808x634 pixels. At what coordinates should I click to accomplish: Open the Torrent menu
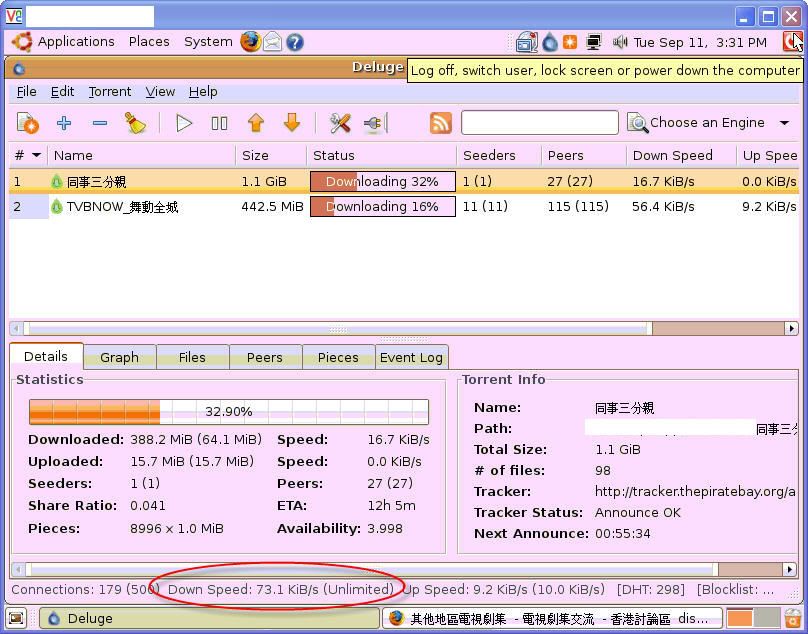[110, 91]
